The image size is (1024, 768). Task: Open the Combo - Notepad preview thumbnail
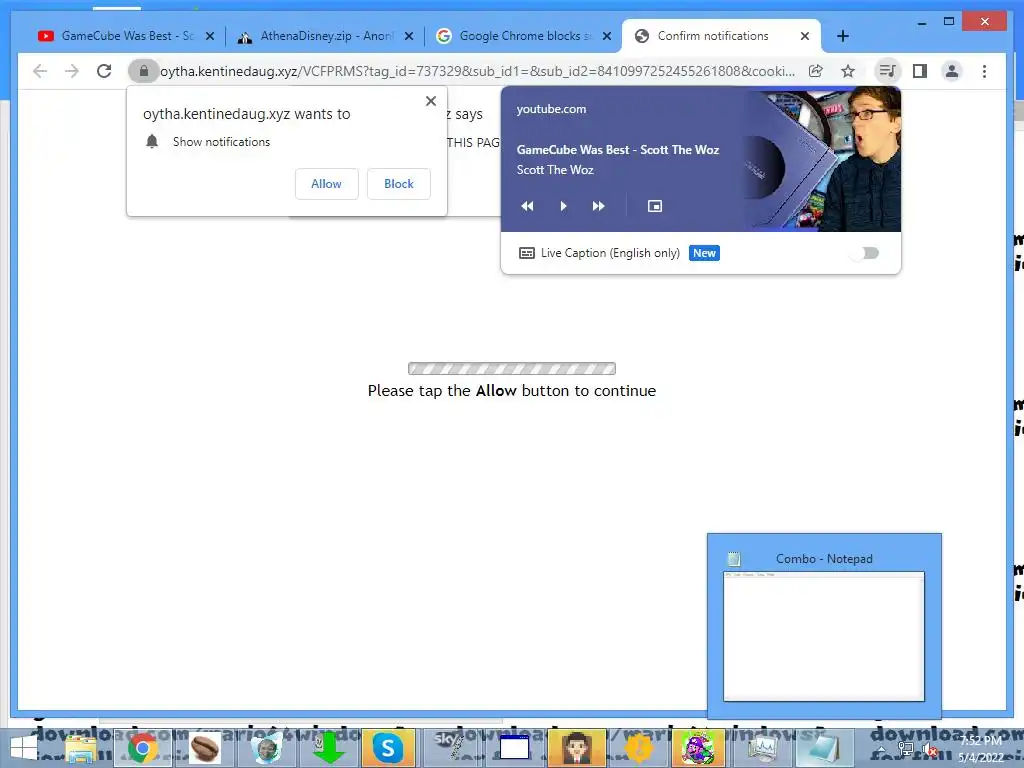pos(824,636)
